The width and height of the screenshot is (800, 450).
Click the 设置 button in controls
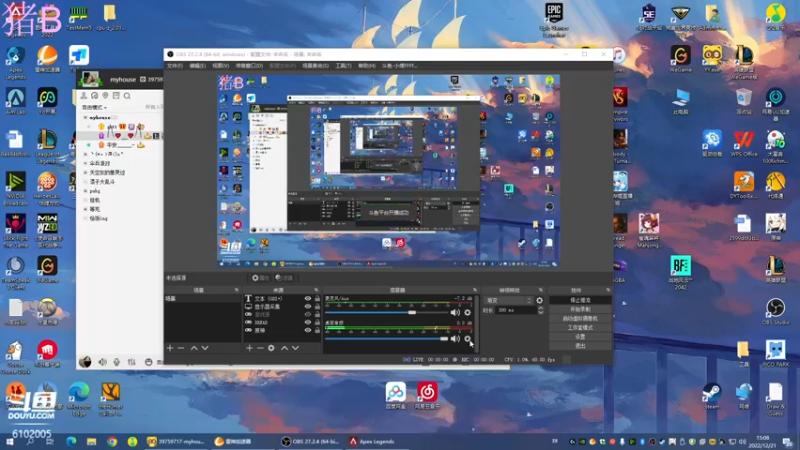(x=580, y=337)
